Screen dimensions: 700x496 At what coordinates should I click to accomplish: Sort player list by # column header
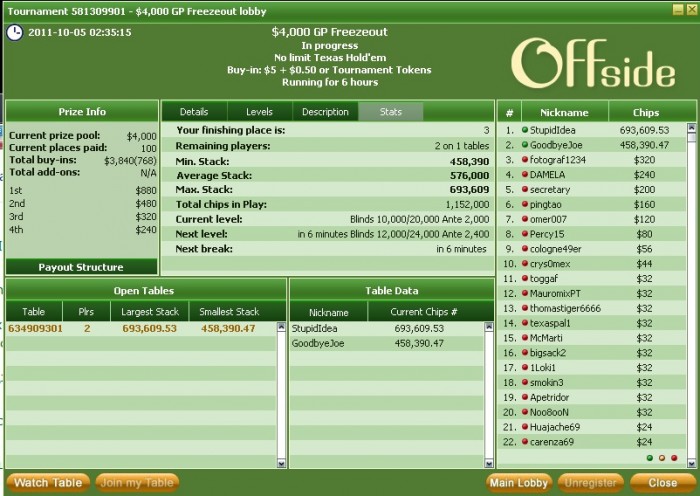(x=509, y=113)
